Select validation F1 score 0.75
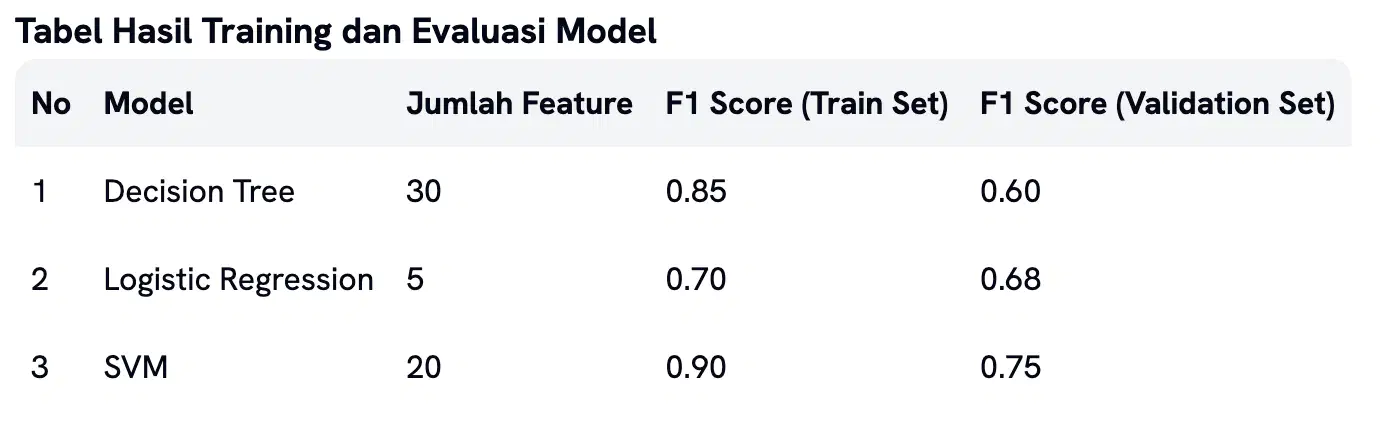The height and width of the screenshot is (430, 1398). [1011, 368]
